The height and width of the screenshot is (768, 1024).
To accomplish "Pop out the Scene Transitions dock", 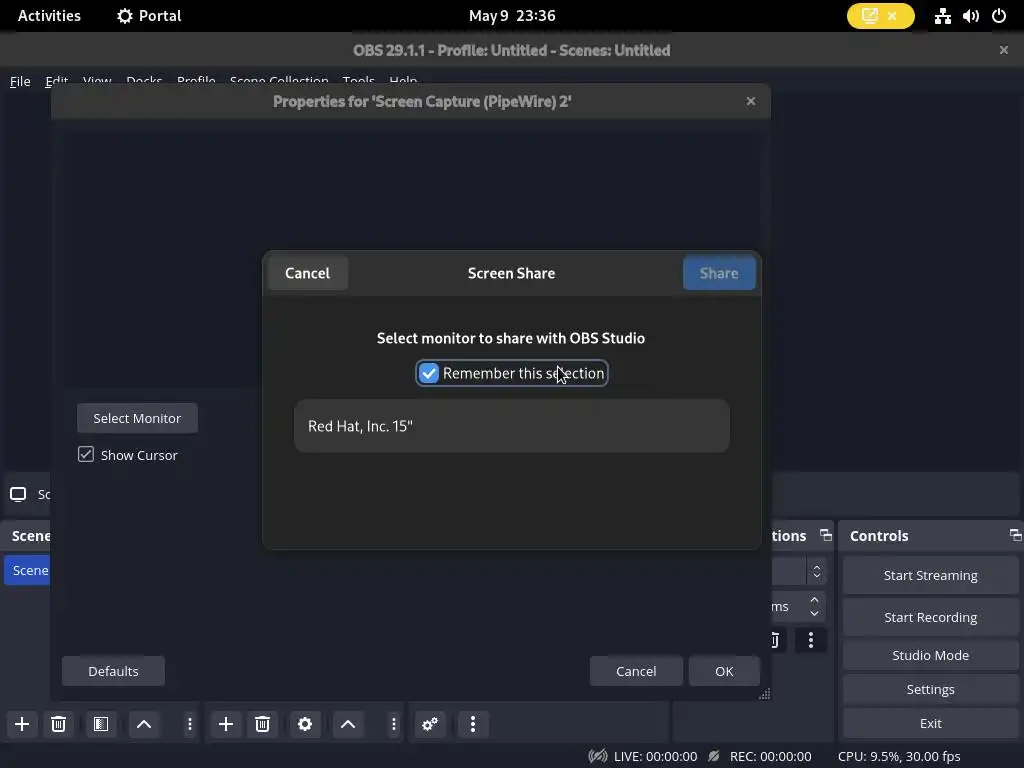I will click(x=826, y=535).
